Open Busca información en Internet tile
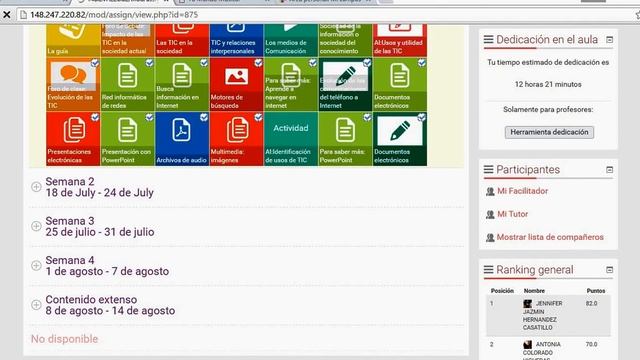Screen dimensions: 640x360 [182, 84]
